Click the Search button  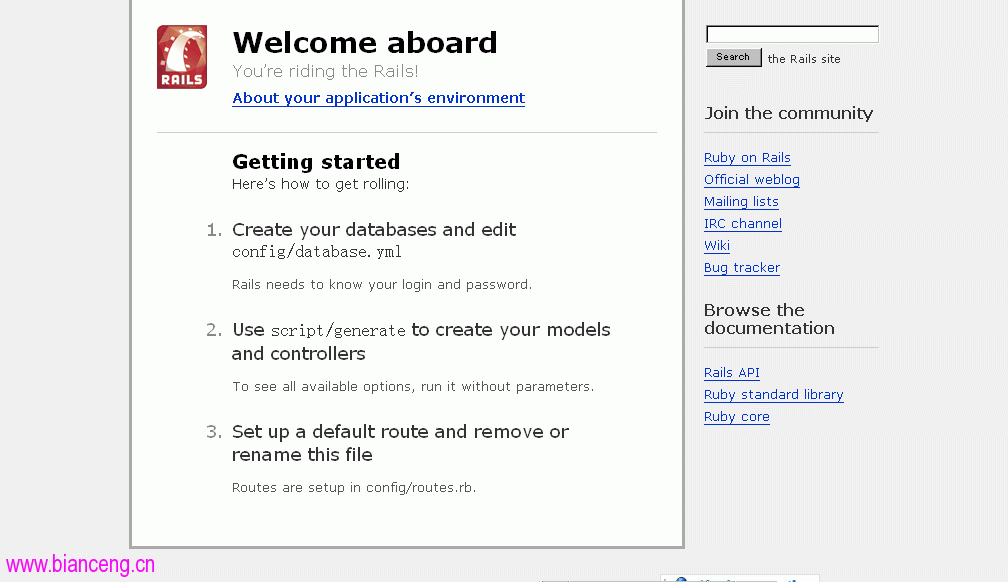click(x=734, y=57)
